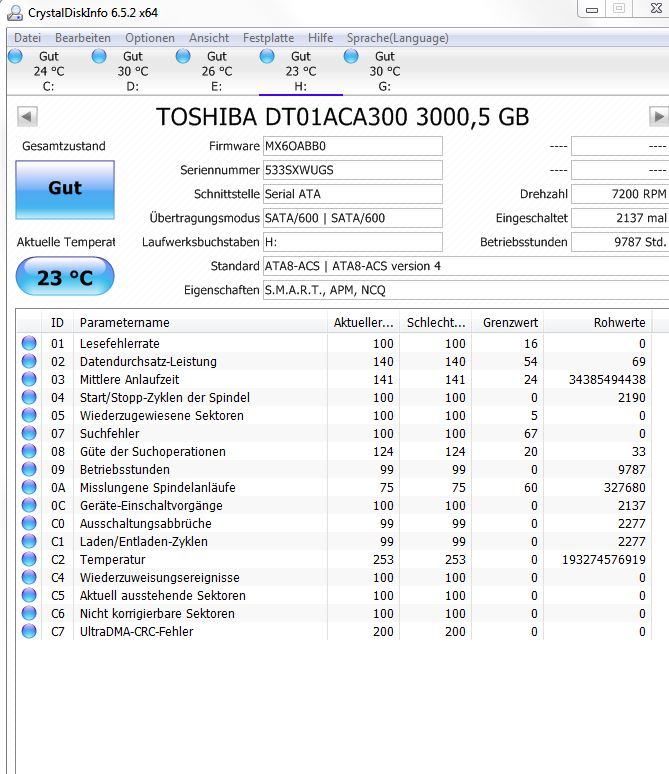Select raw value 193274576919
The height and width of the screenshot is (774, 669).
point(603,560)
